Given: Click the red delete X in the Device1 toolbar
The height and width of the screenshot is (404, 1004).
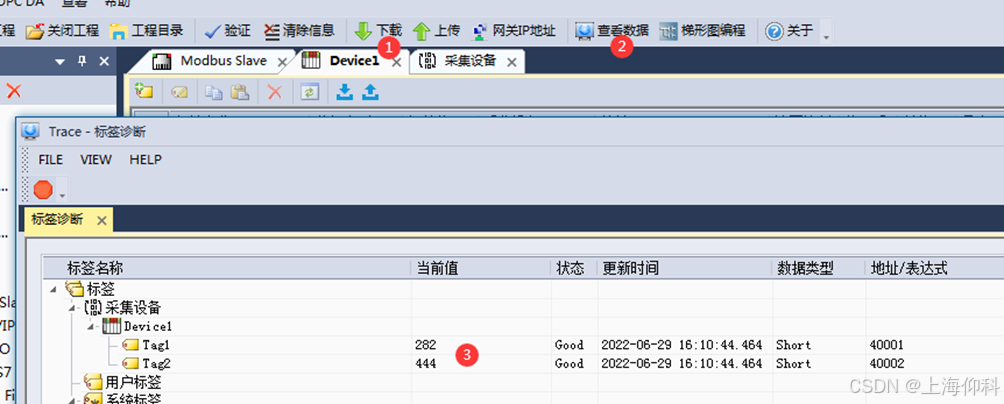Looking at the screenshot, I should pos(274,93).
